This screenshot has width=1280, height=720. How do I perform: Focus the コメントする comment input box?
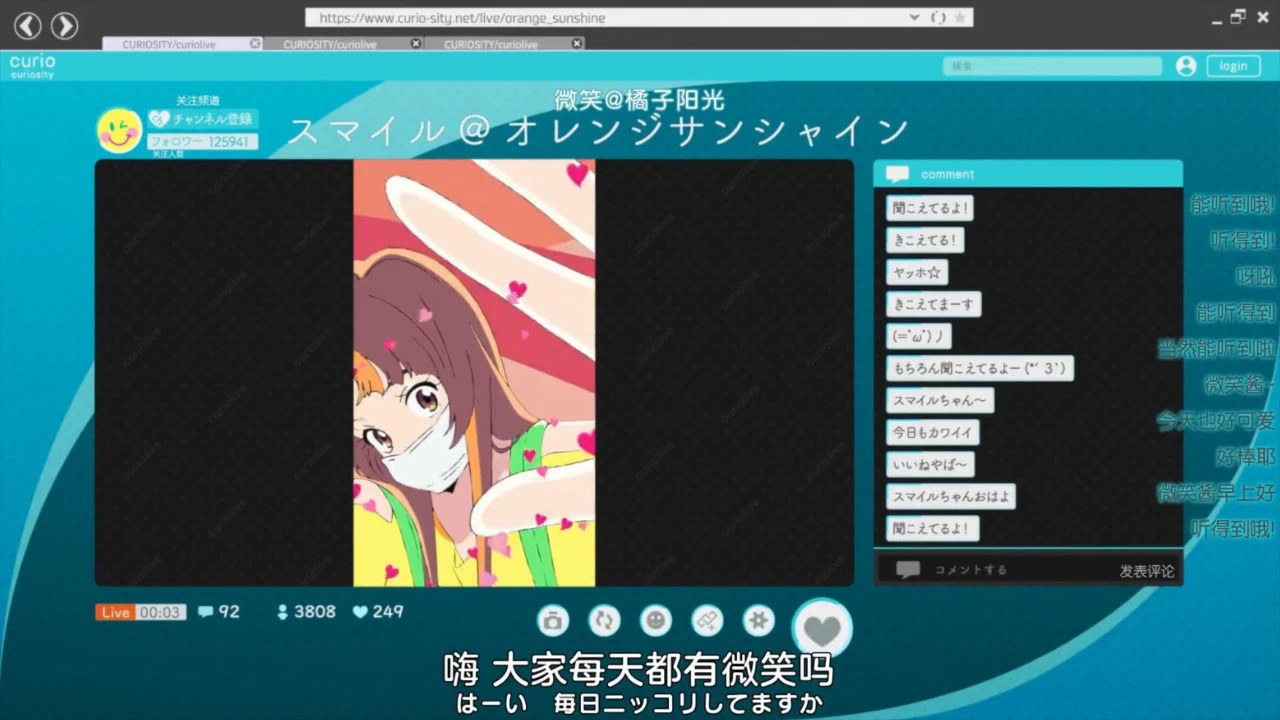tap(1028, 570)
